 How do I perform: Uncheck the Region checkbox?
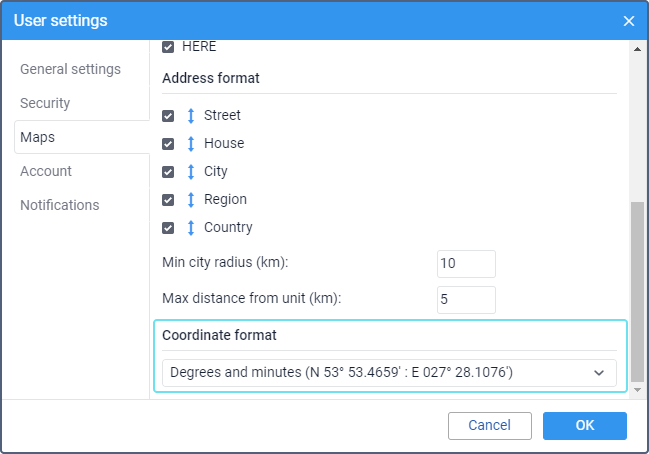[x=168, y=200]
